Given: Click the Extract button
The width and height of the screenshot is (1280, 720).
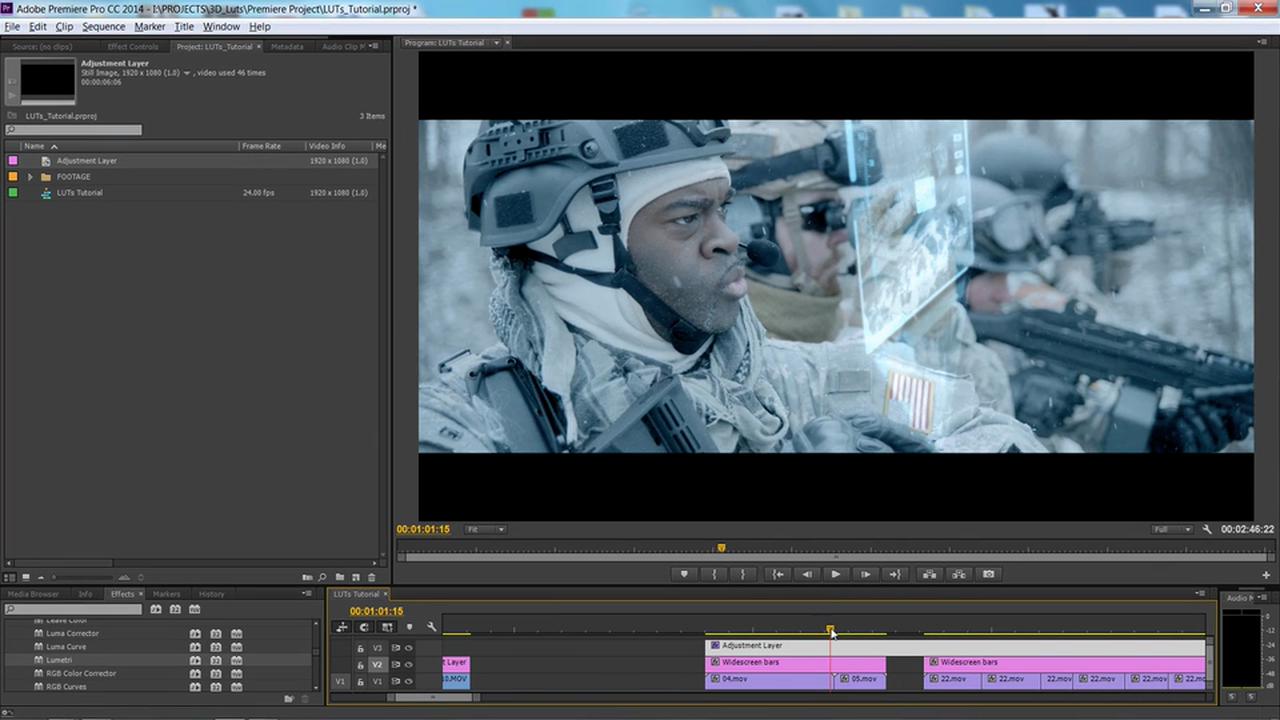Looking at the screenshot, I should point(959,574).
